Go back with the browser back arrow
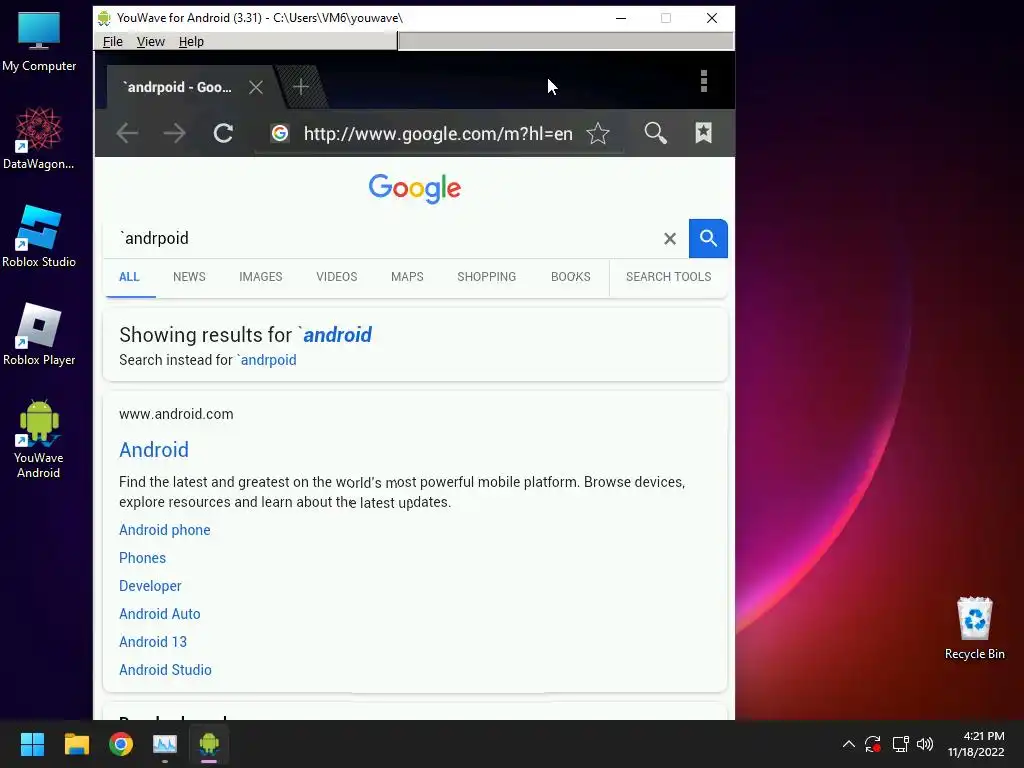1024x768 pixels. tap(127, 133)
